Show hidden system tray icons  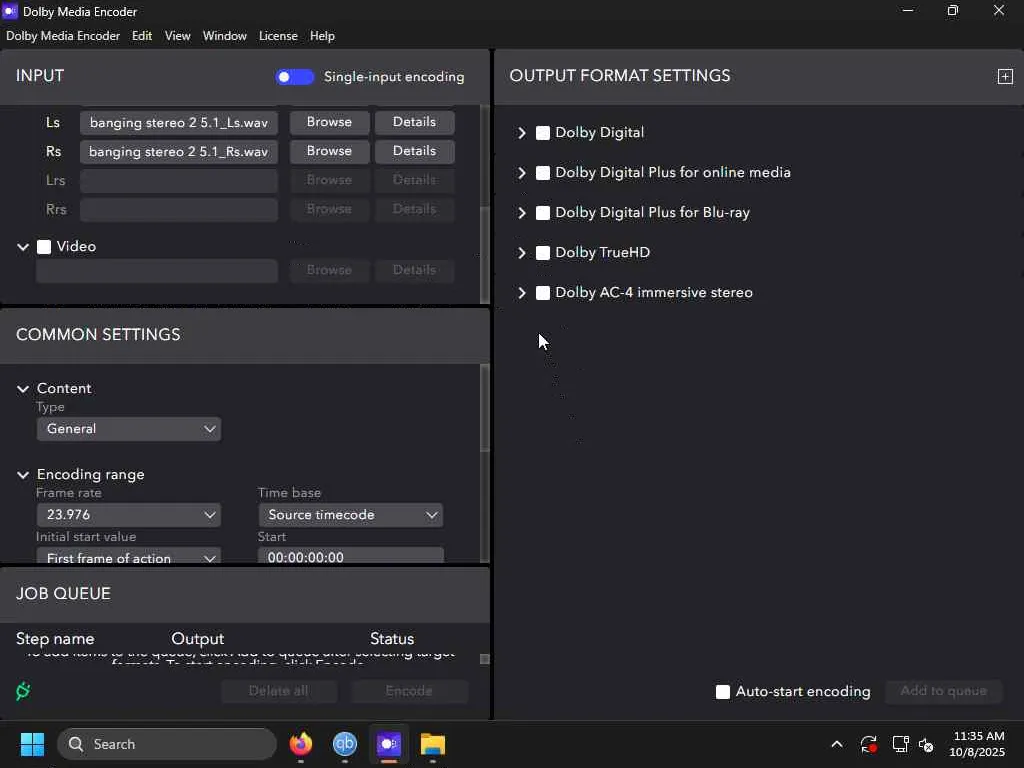coord(836,744)
